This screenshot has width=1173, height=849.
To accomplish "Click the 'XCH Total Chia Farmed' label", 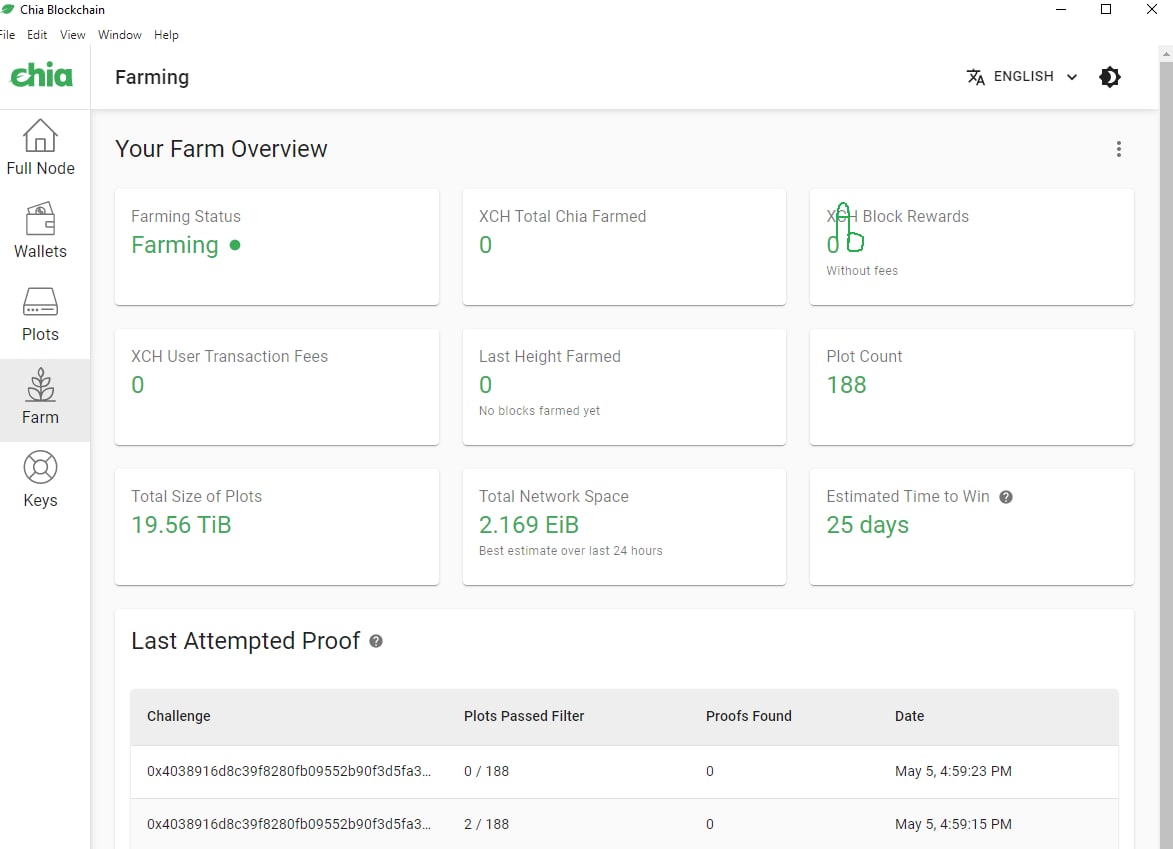I will point(563,216).
